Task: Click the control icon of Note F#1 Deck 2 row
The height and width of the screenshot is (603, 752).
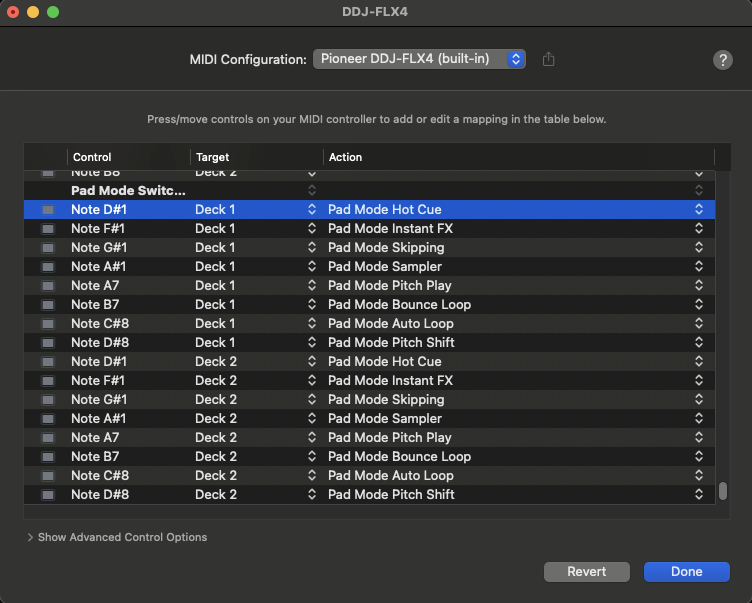Action: [48, 381]
